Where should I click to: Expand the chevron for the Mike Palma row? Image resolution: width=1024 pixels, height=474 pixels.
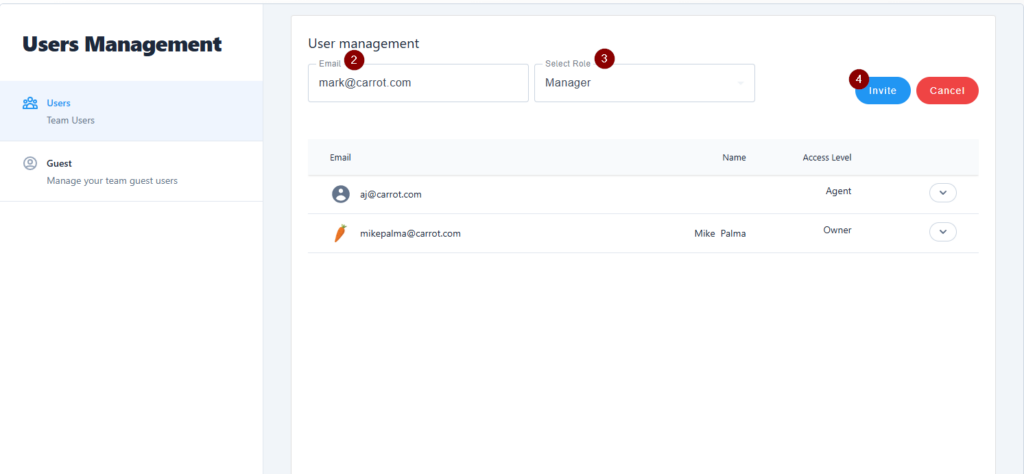tap(942, 232)
